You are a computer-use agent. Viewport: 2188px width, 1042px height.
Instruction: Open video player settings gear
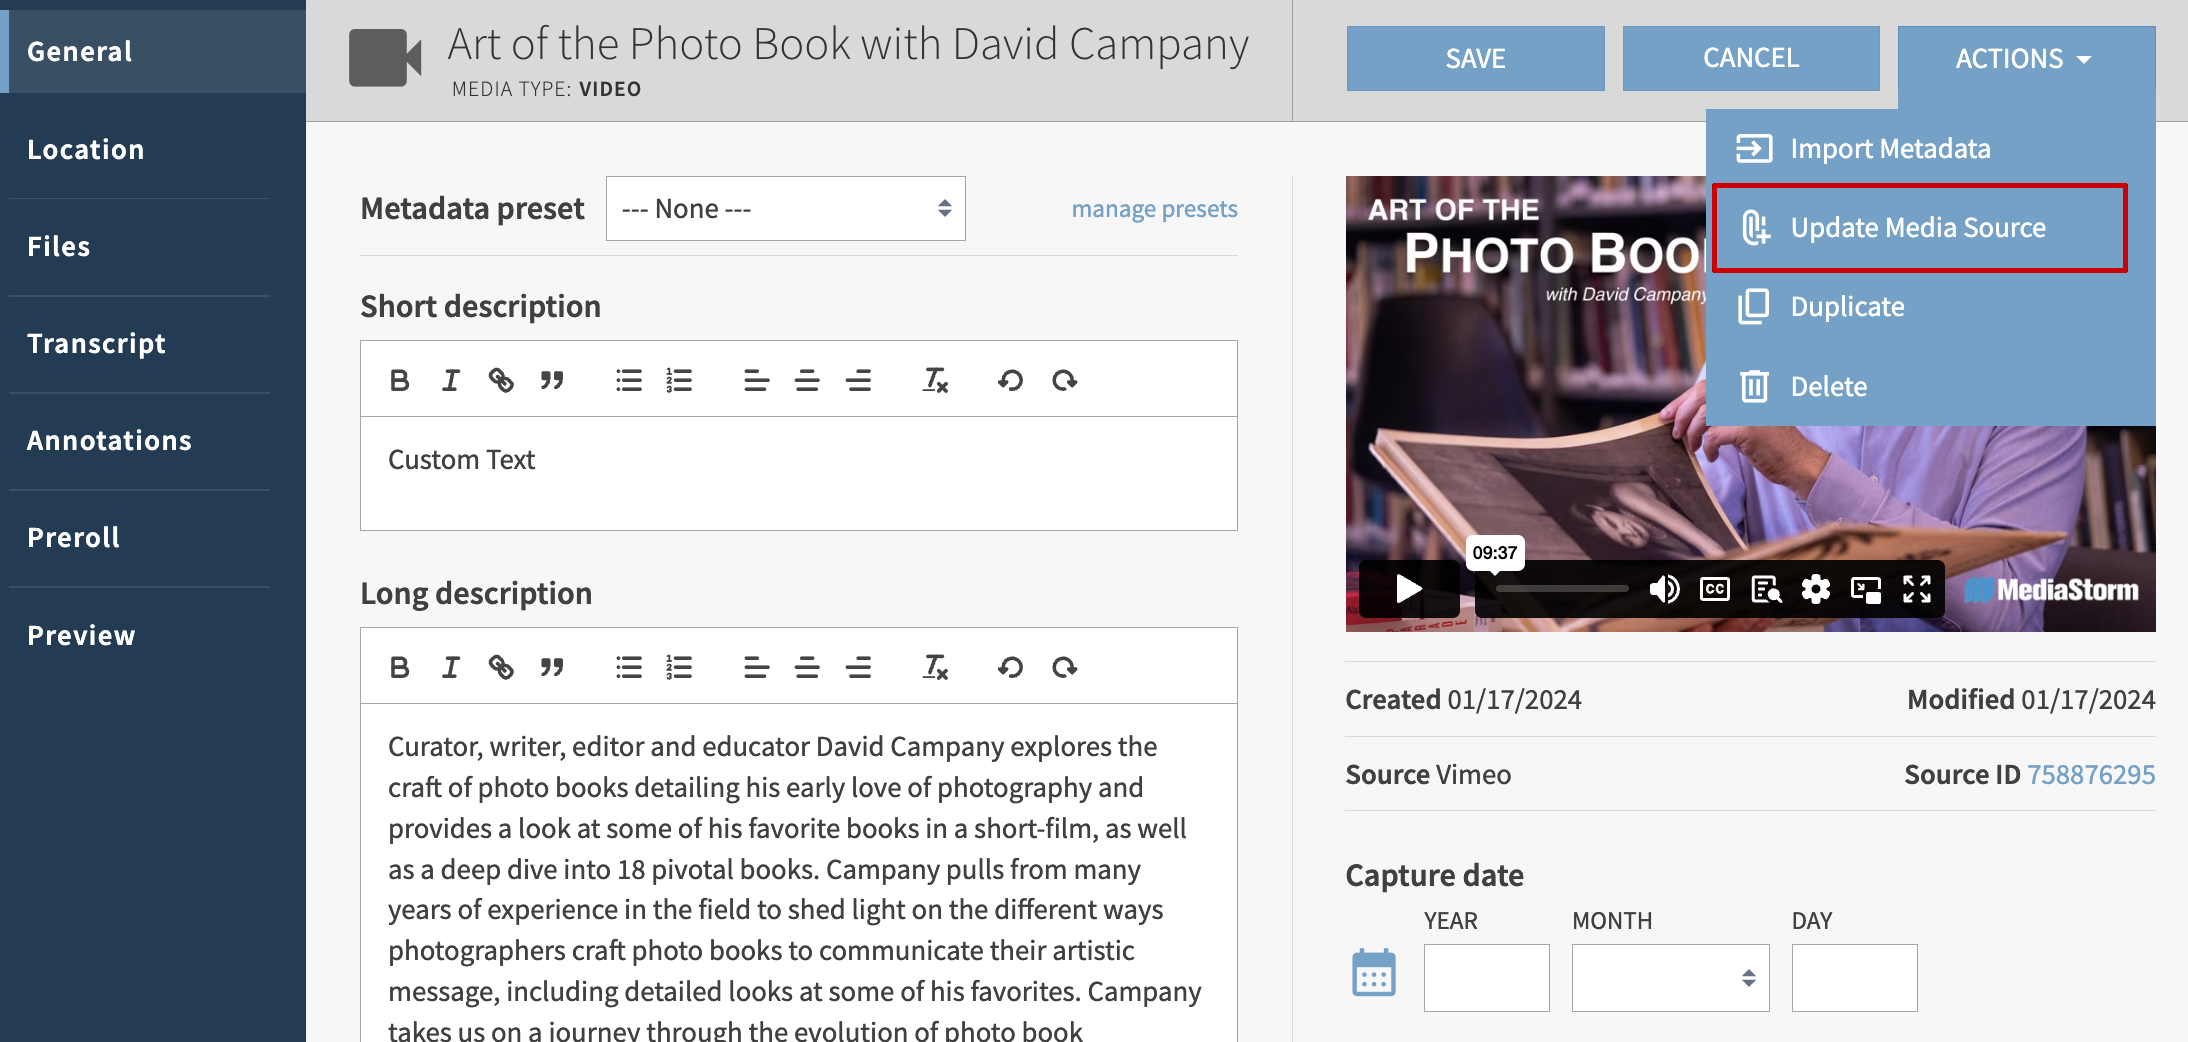[x=1815, y=589]
